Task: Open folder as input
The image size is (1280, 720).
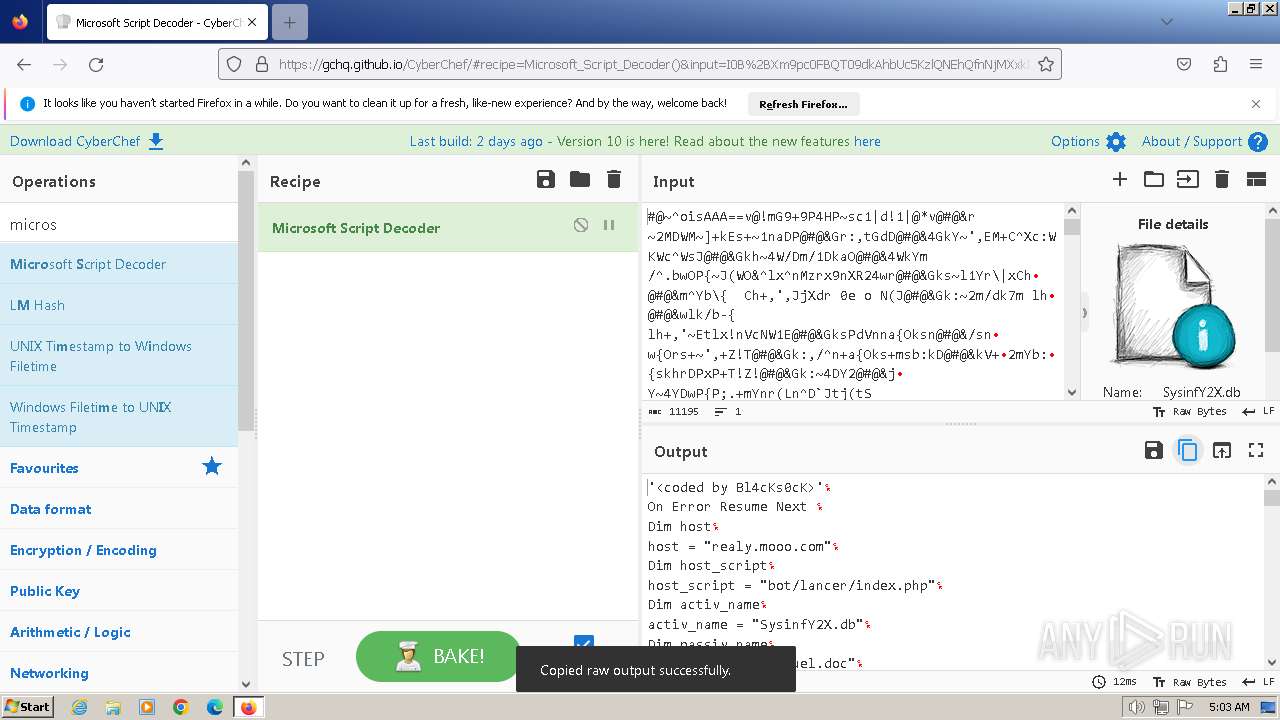Action: [x=1154, y=180]
